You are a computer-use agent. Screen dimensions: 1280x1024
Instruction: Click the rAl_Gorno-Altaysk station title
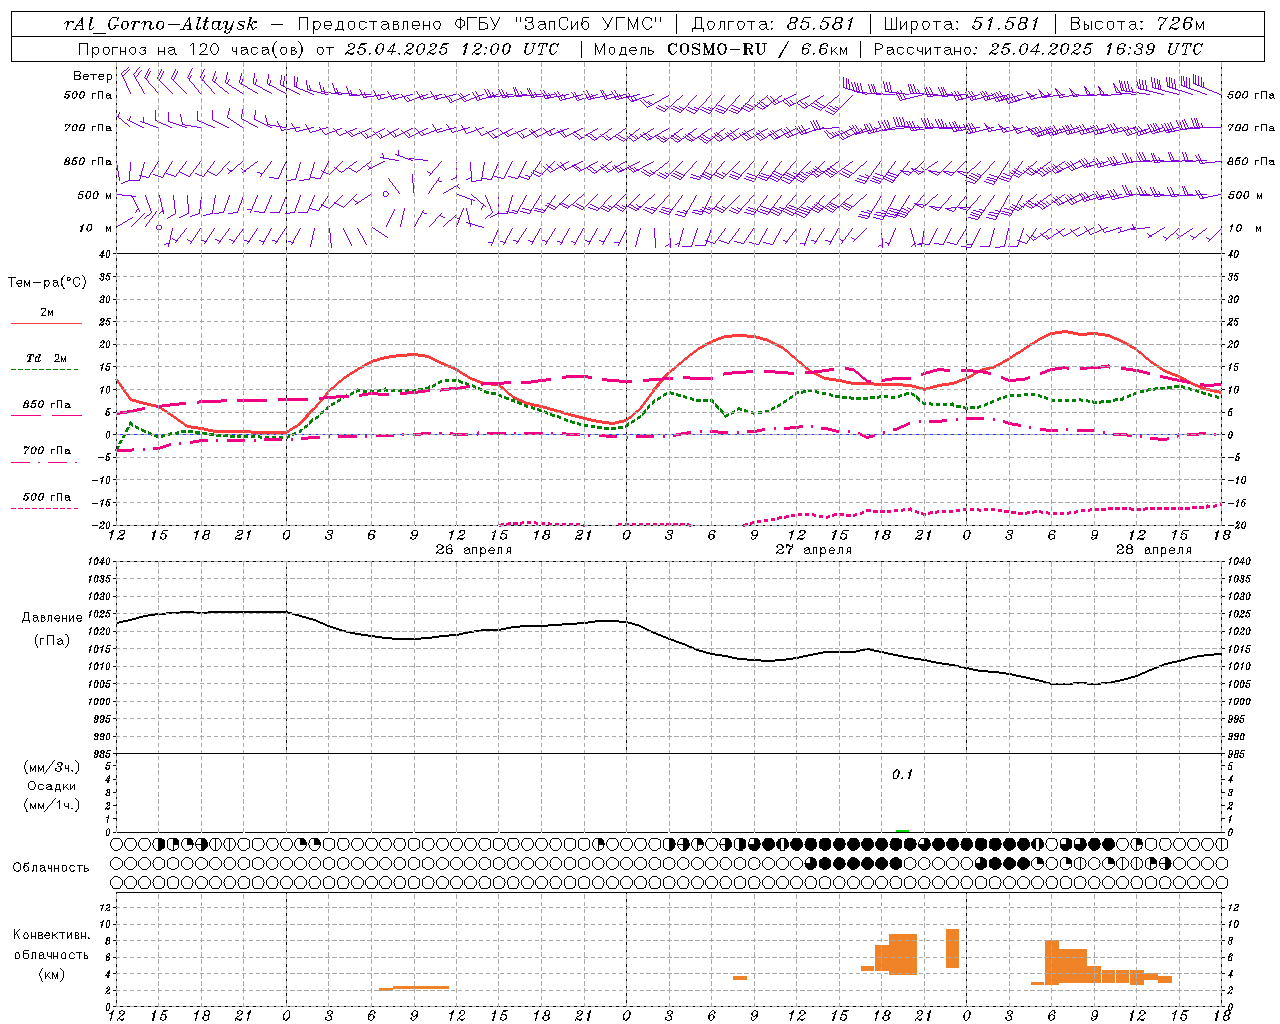coord(161,24)
